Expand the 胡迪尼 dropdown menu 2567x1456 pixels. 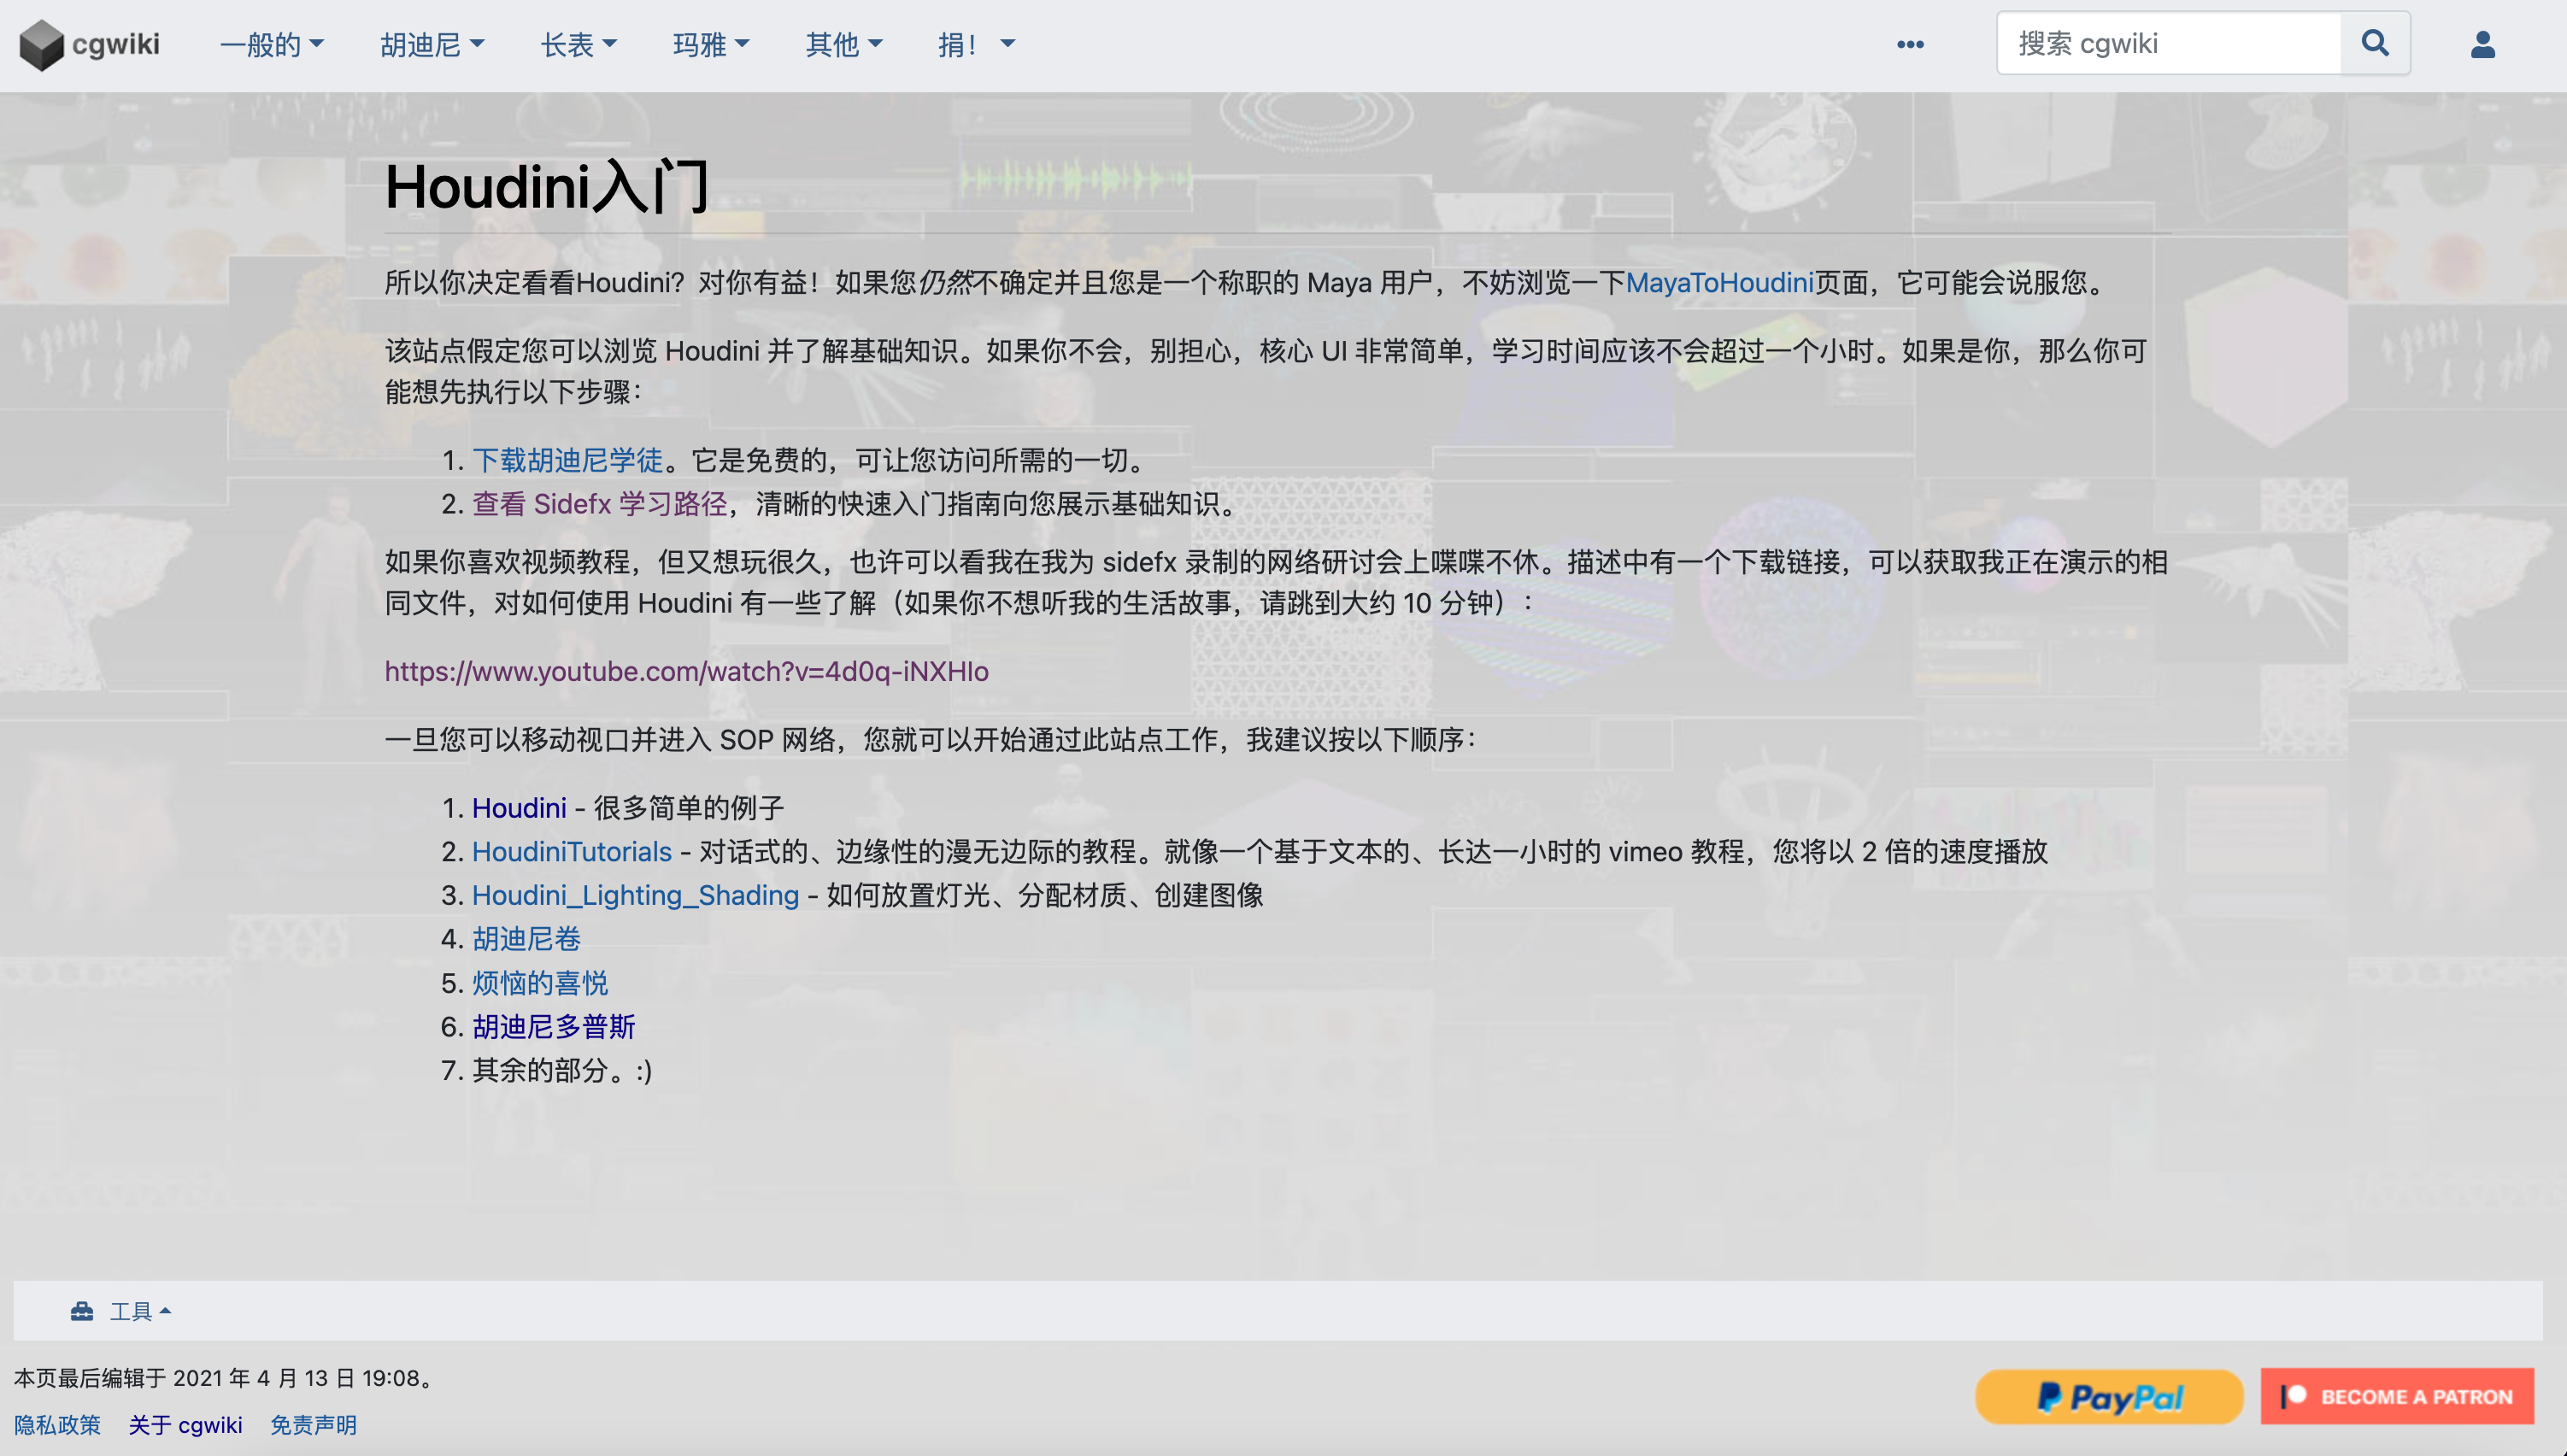pos(432,44)
